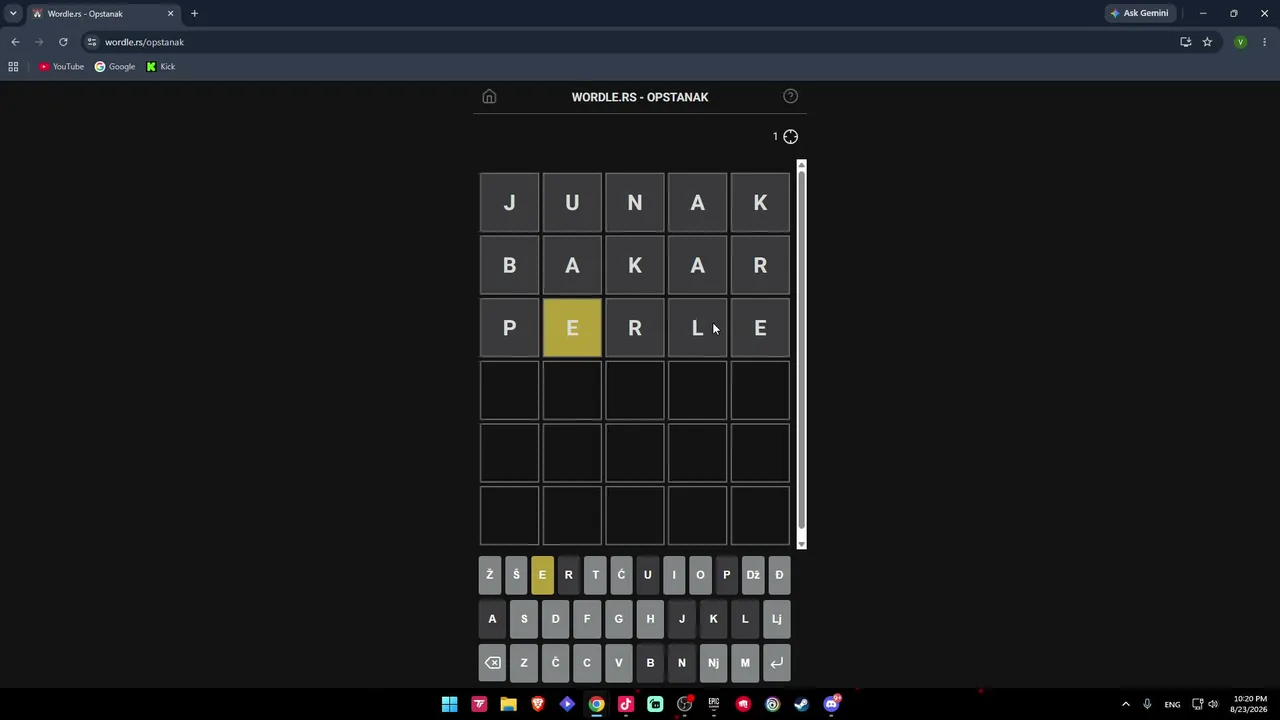Click the address bar URL wordle.rs/opstanak

click(x=144, y=42)
